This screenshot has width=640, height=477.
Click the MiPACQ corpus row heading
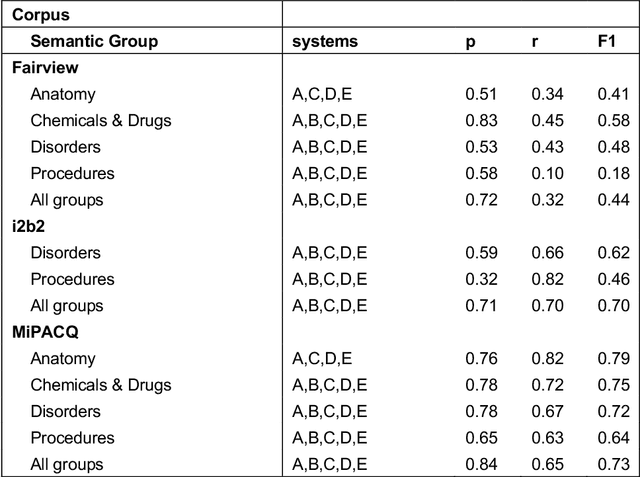(x=46, y=332)
